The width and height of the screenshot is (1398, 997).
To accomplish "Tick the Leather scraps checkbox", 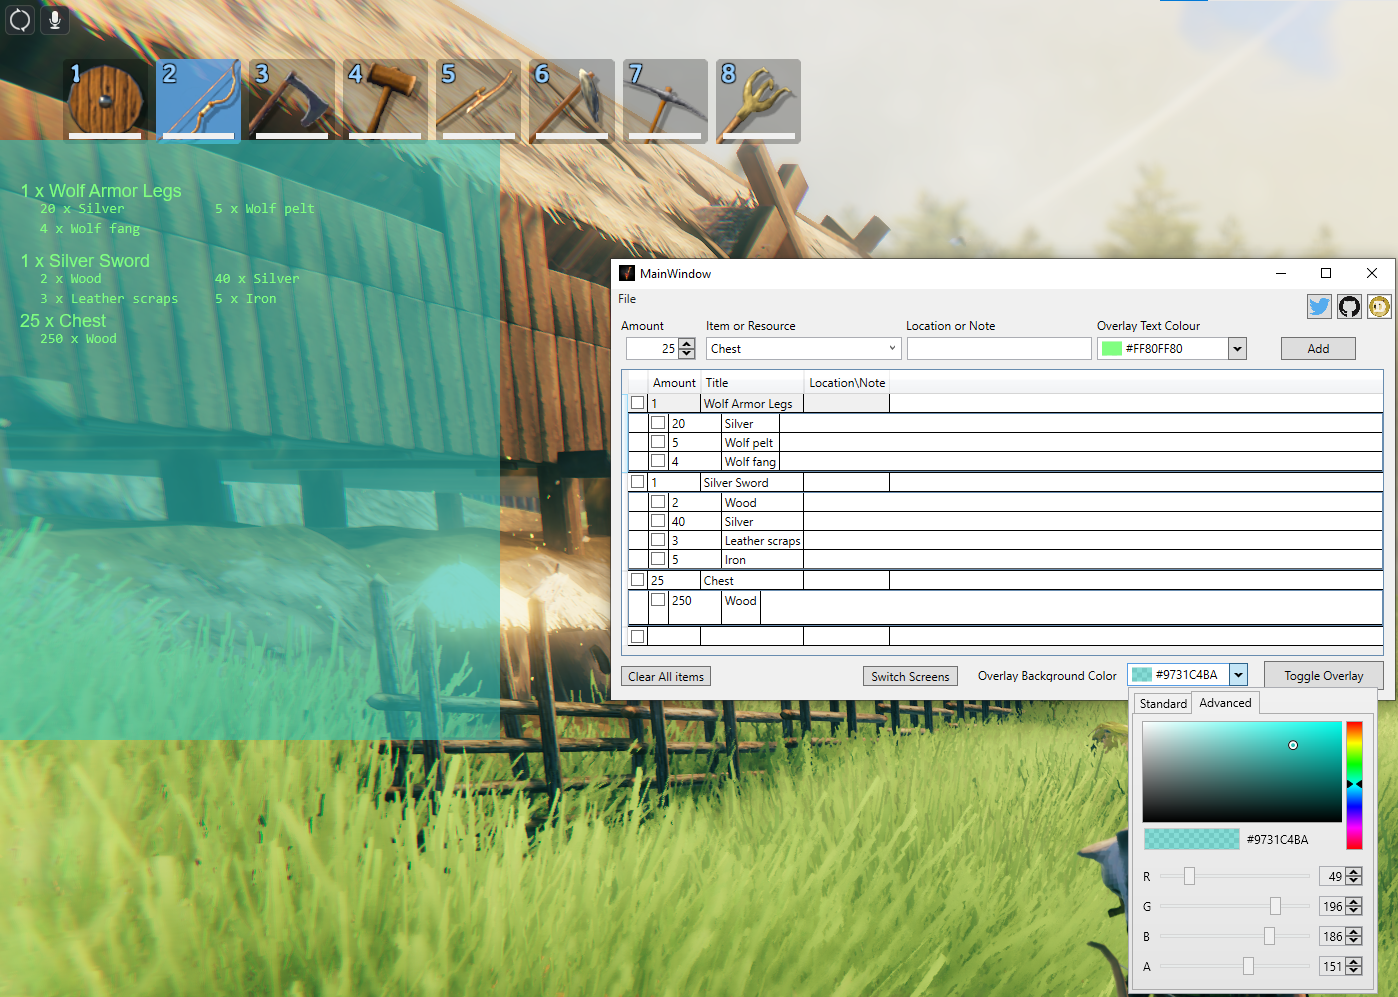I will [658, 540].
